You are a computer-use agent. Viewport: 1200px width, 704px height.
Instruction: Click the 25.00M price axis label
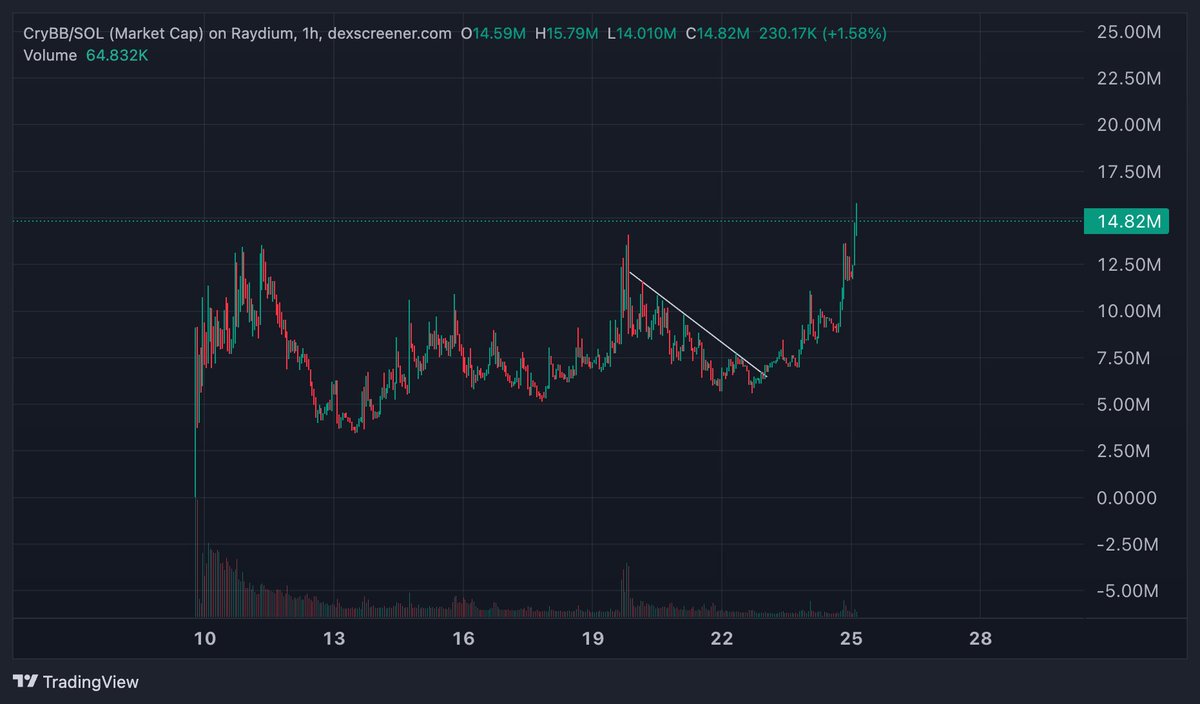pyautogui.click(x=1128, y=32)
